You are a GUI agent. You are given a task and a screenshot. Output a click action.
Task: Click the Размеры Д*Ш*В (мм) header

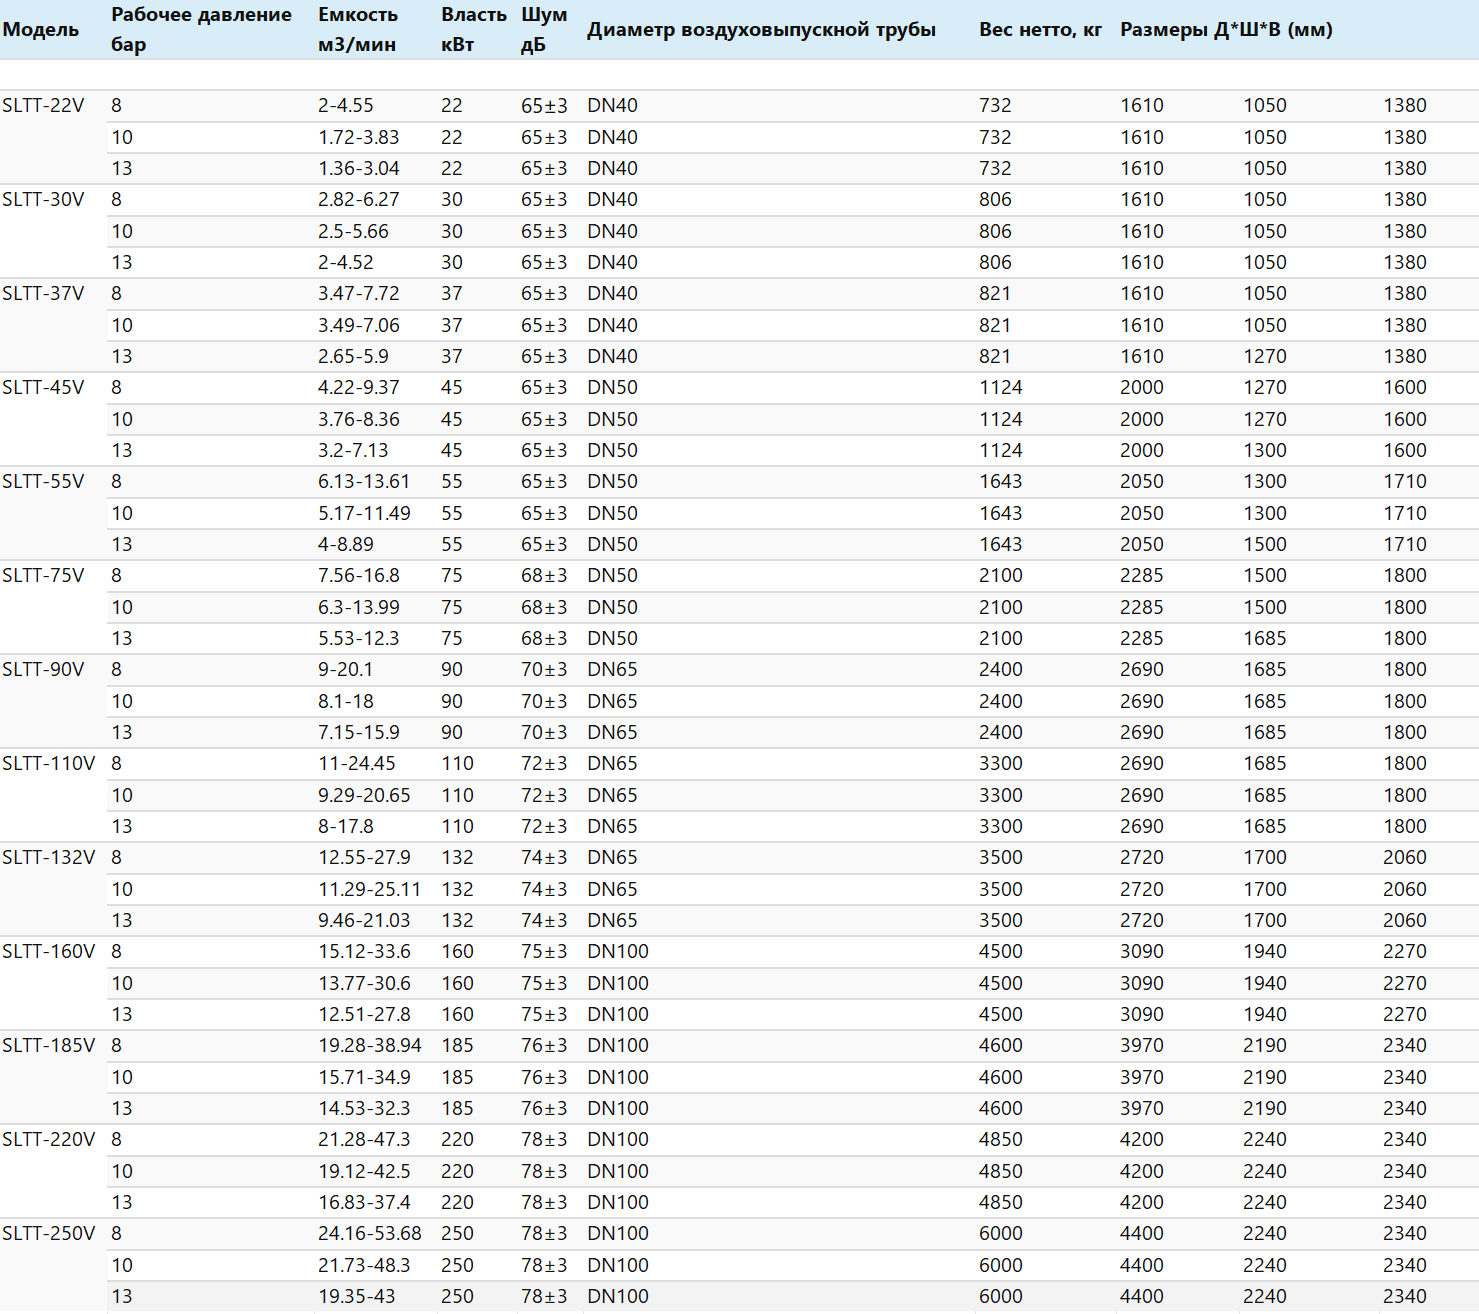point(1226,30)
